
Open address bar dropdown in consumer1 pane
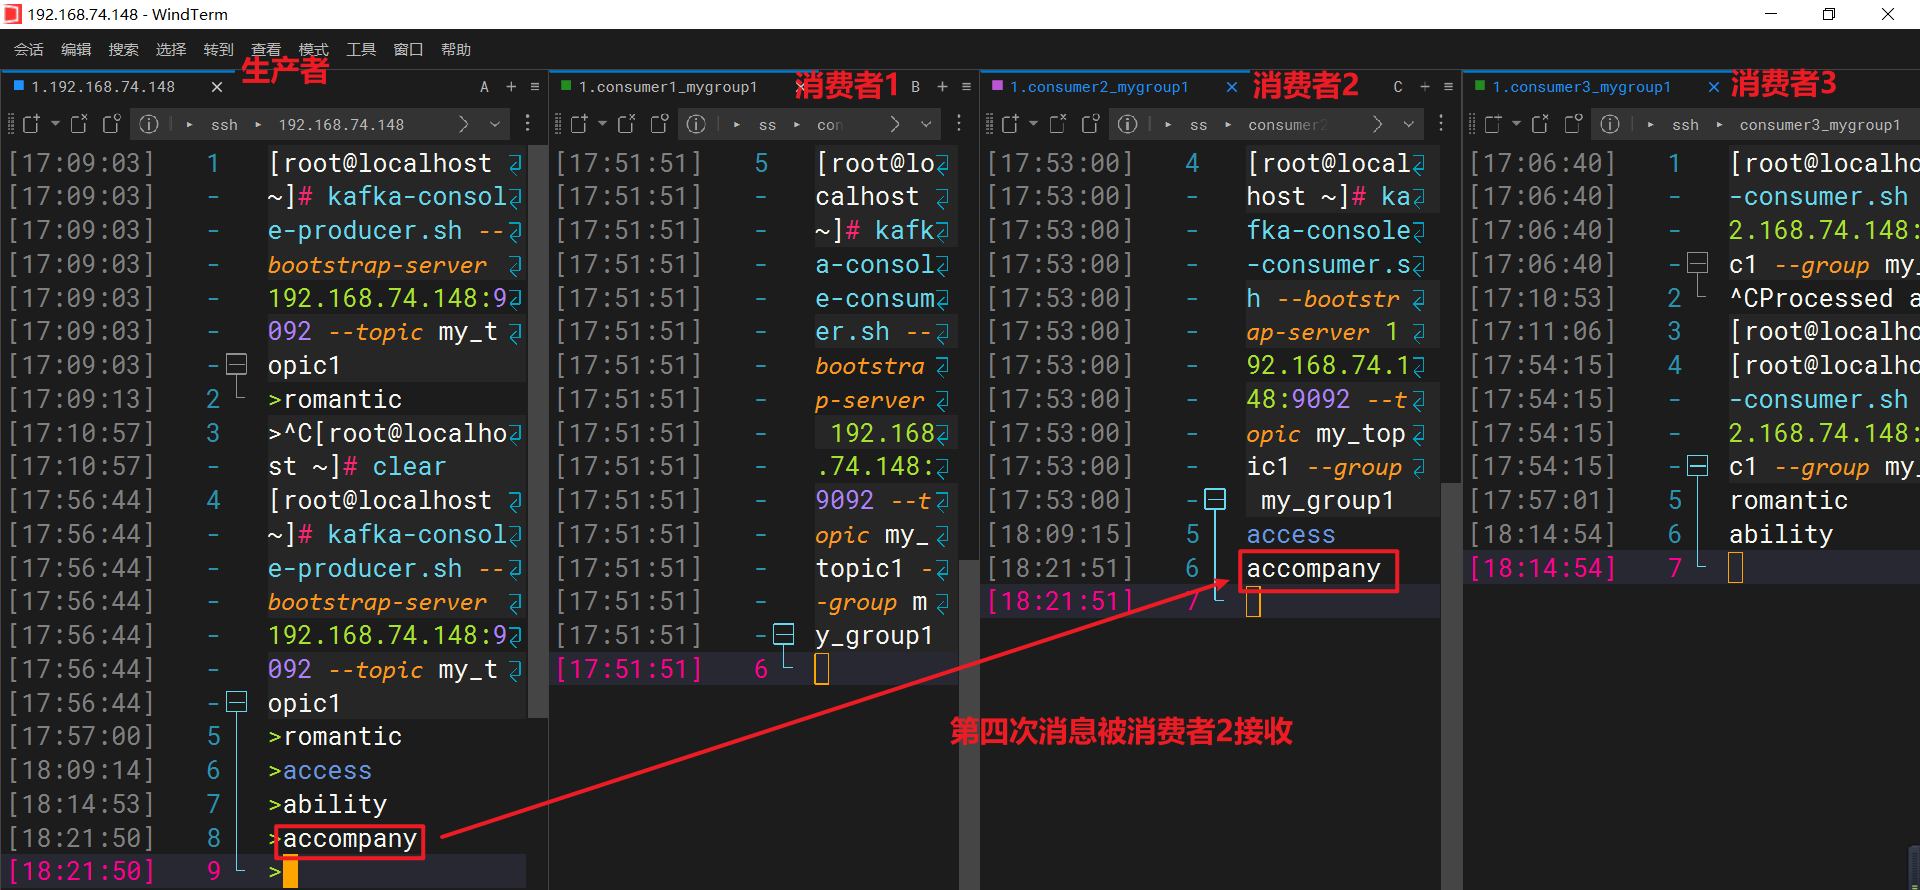point(926,124)
